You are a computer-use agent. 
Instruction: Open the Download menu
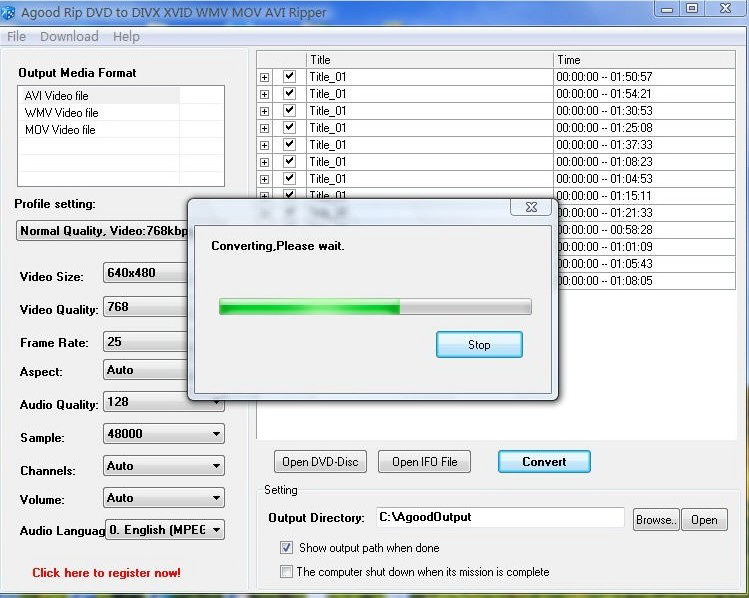69,36
